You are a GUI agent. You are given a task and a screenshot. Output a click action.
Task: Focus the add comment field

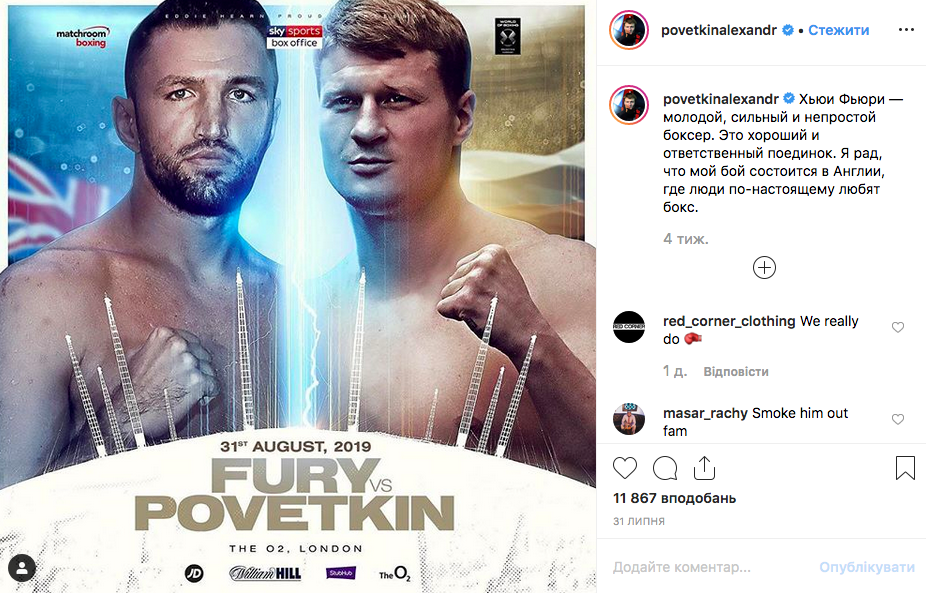(x=709, y=567)
